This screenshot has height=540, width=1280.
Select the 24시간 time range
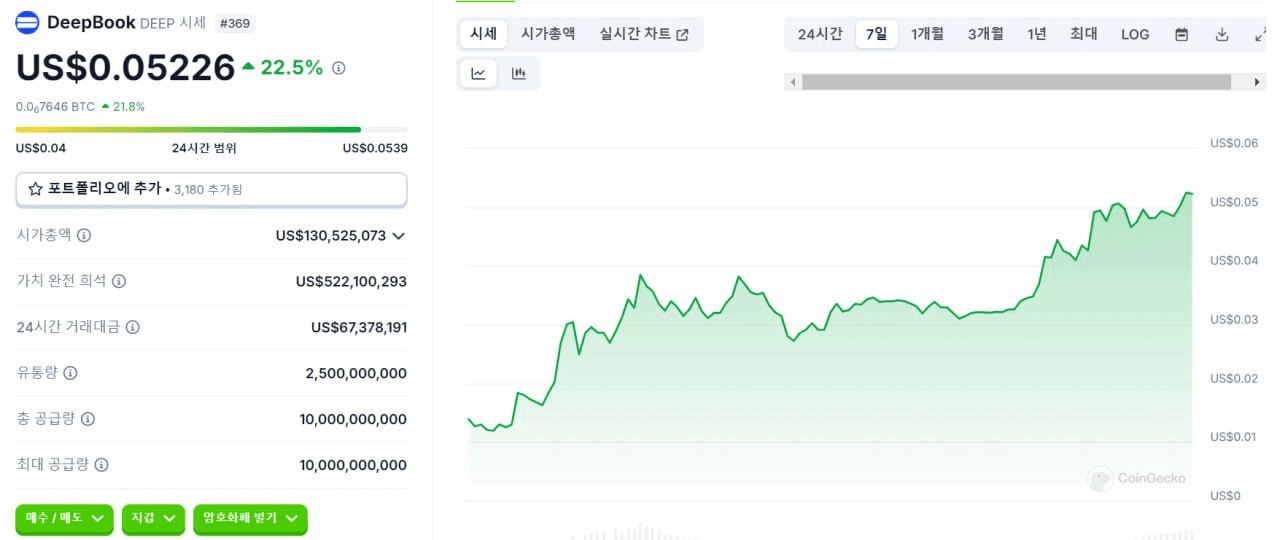click(820, 34)
